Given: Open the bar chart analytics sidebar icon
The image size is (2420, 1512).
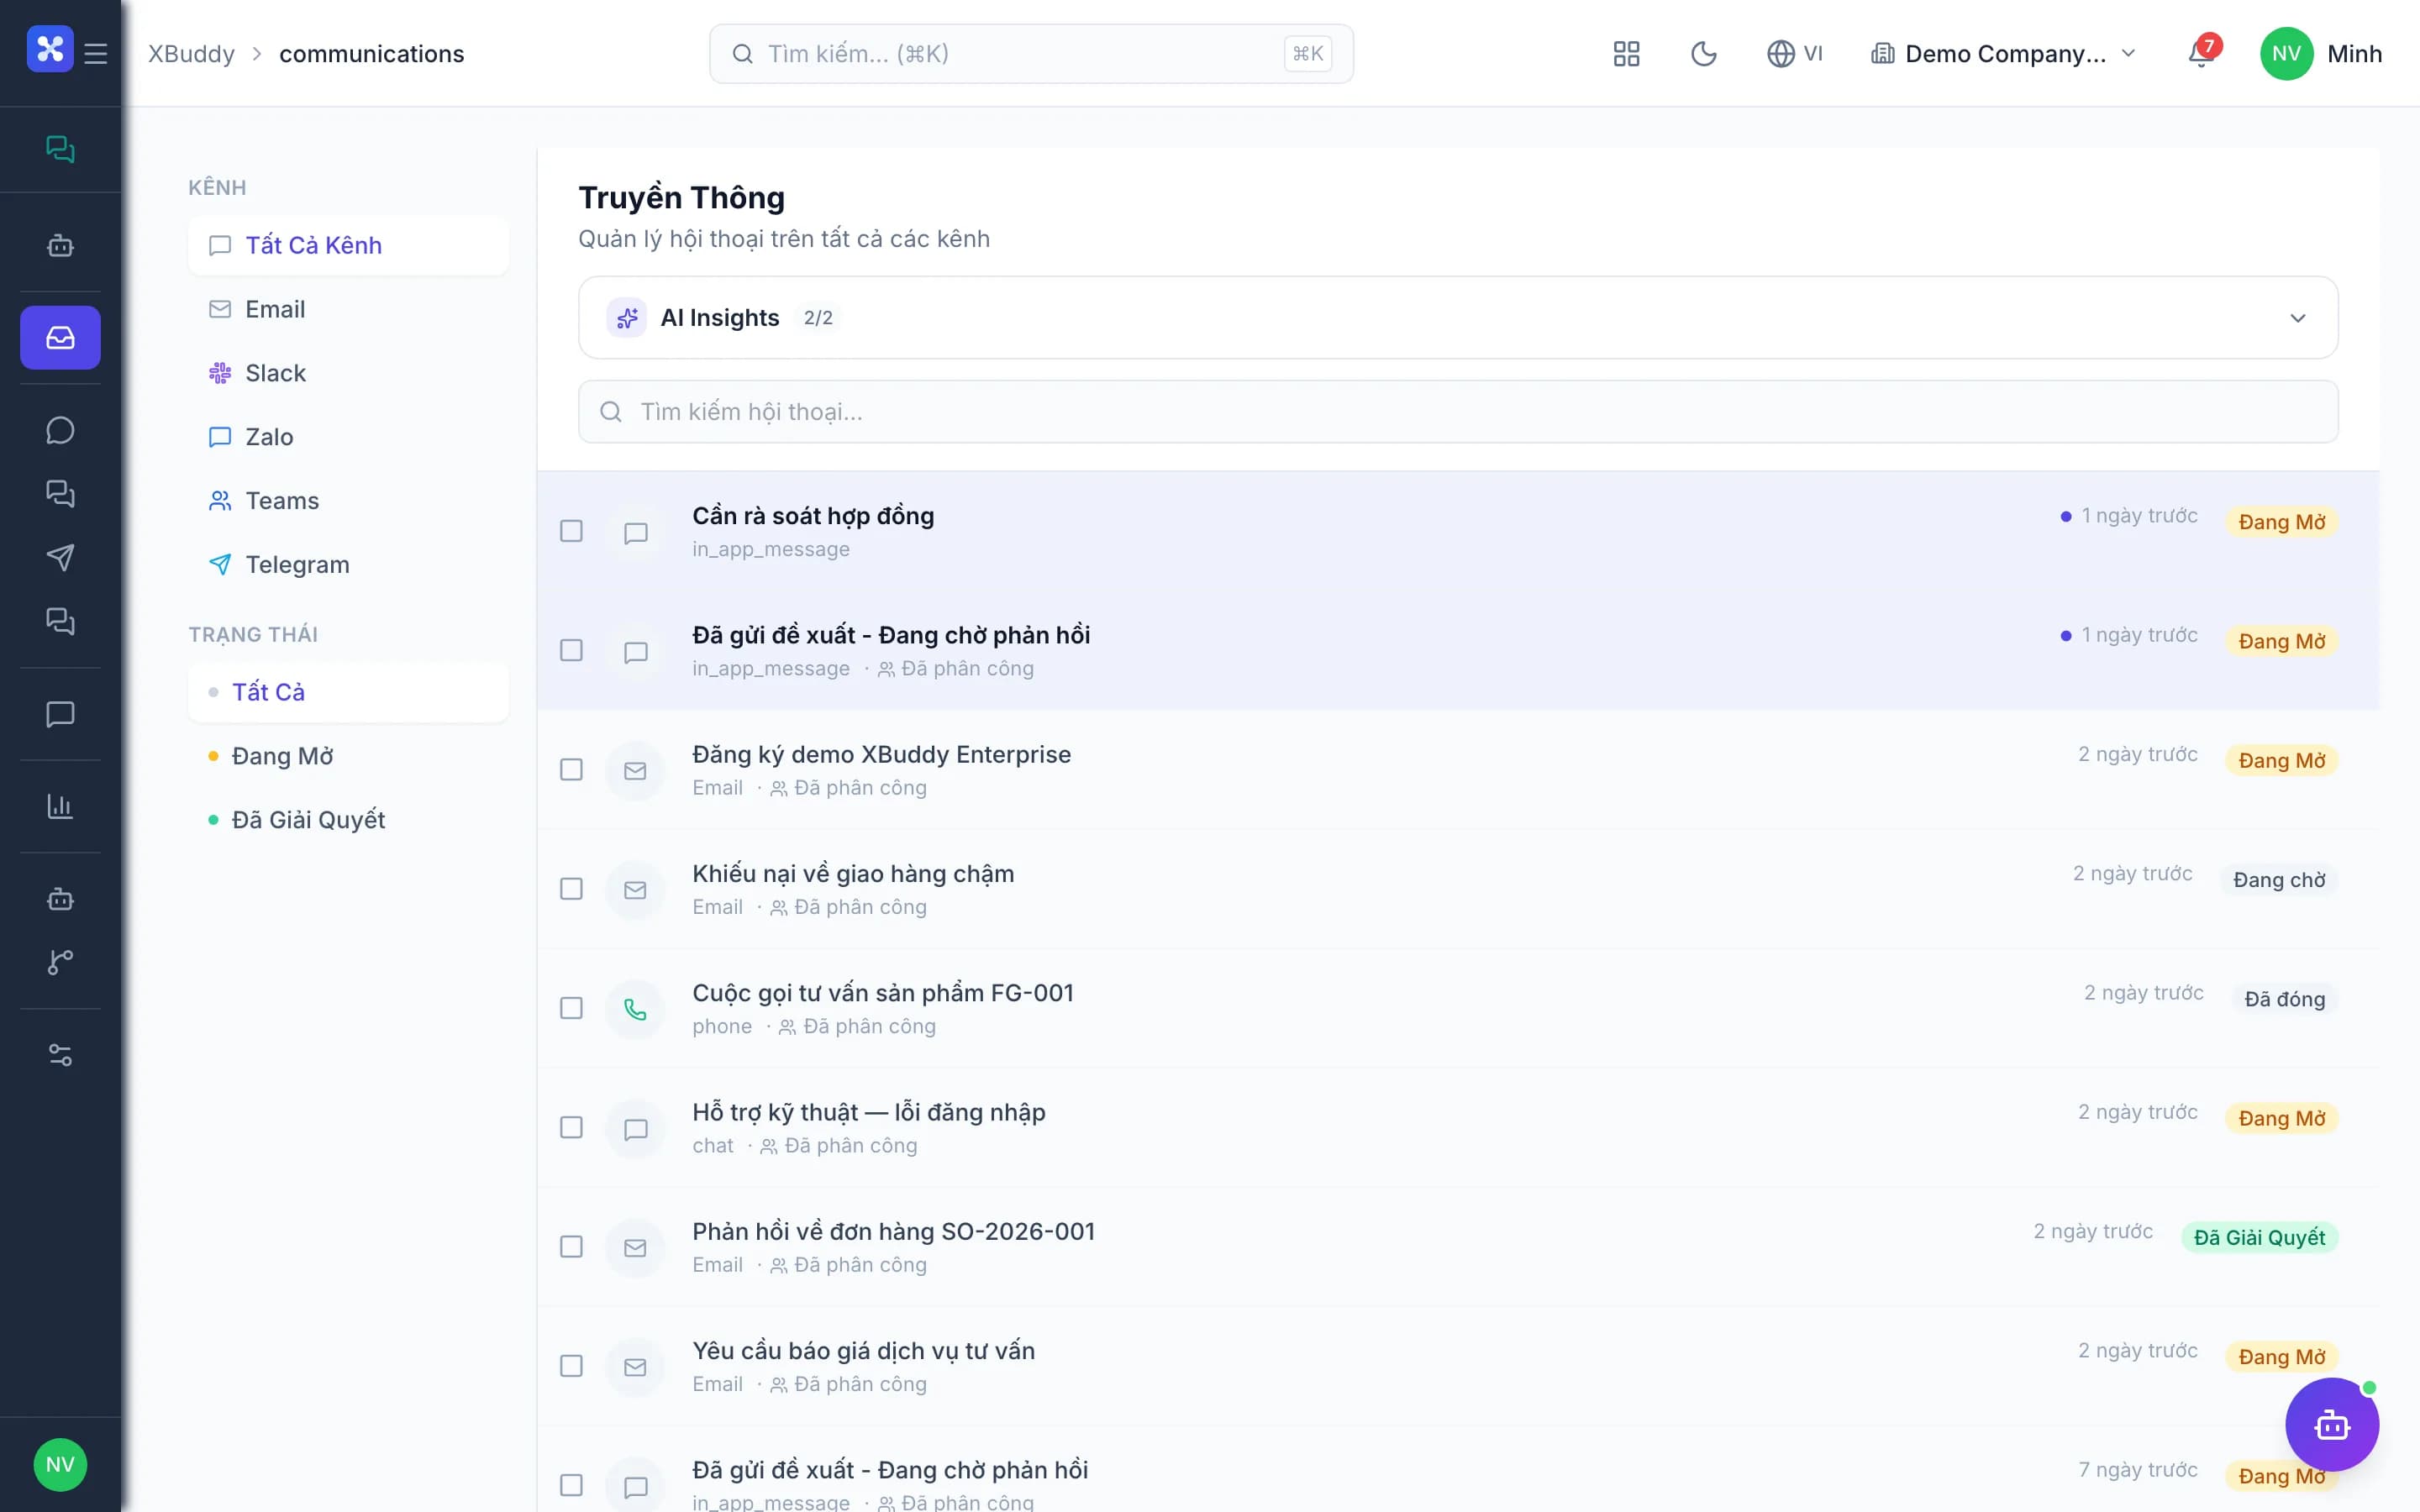Looking at the screenshot, I should pos(60,806).
